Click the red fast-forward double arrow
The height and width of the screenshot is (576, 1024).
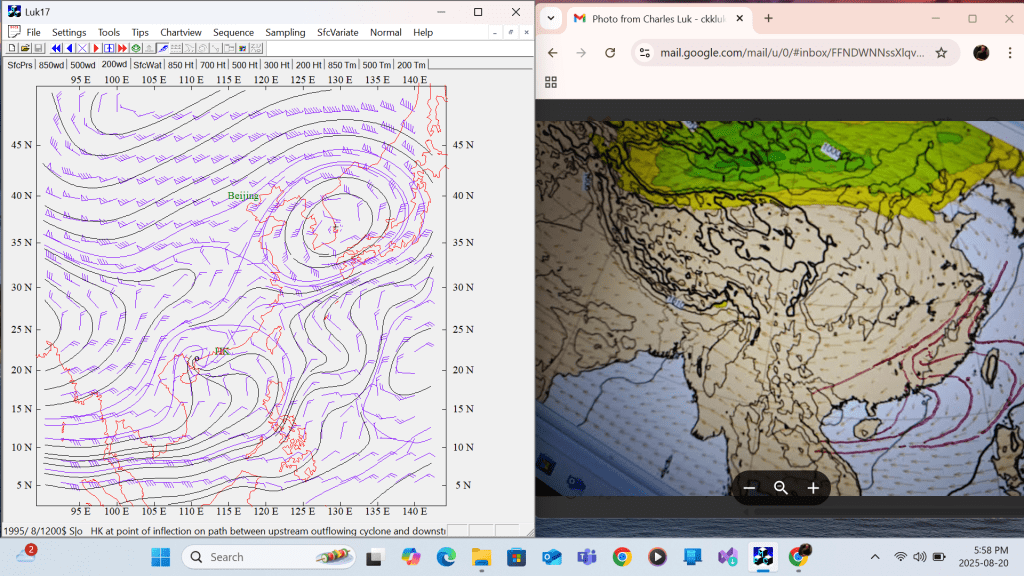(122, 48)
